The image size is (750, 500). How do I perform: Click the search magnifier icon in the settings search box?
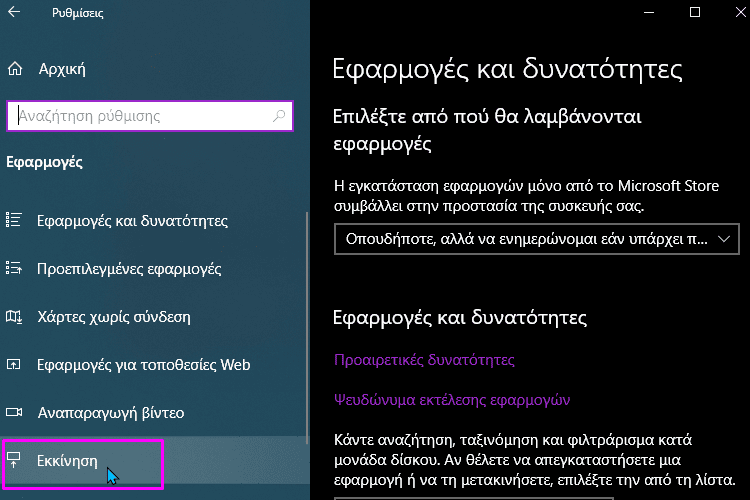[x=279, y=116]
